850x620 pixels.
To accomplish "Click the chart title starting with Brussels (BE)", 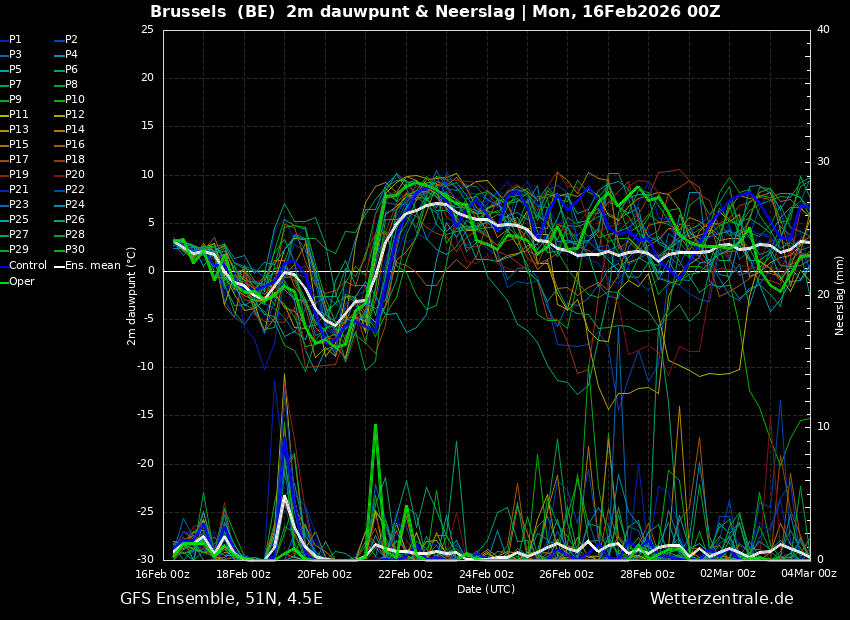I will point(435,12).
